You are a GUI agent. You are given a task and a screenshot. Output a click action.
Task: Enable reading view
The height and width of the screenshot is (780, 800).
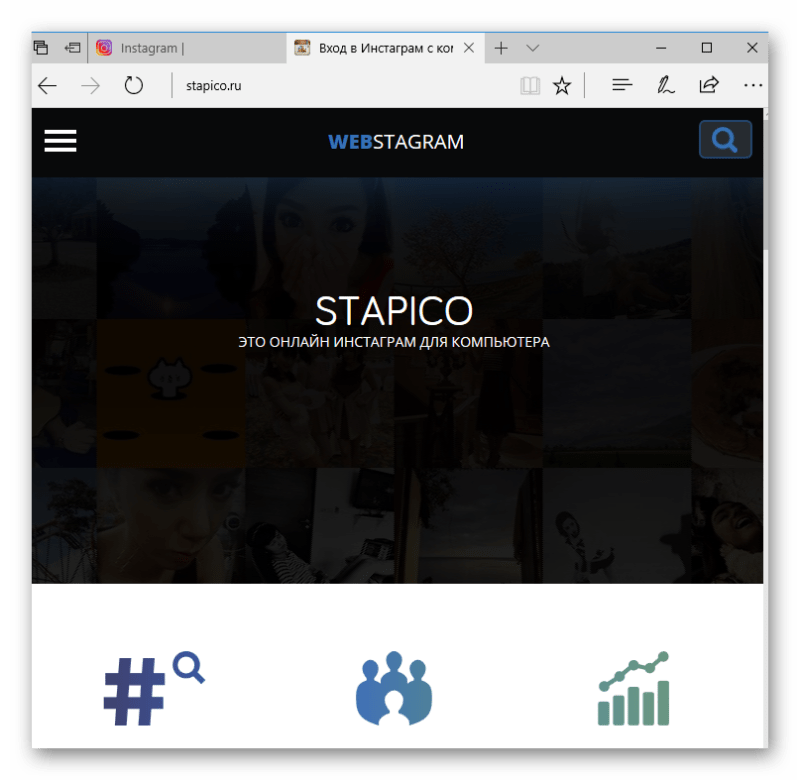tap(530, 85)
